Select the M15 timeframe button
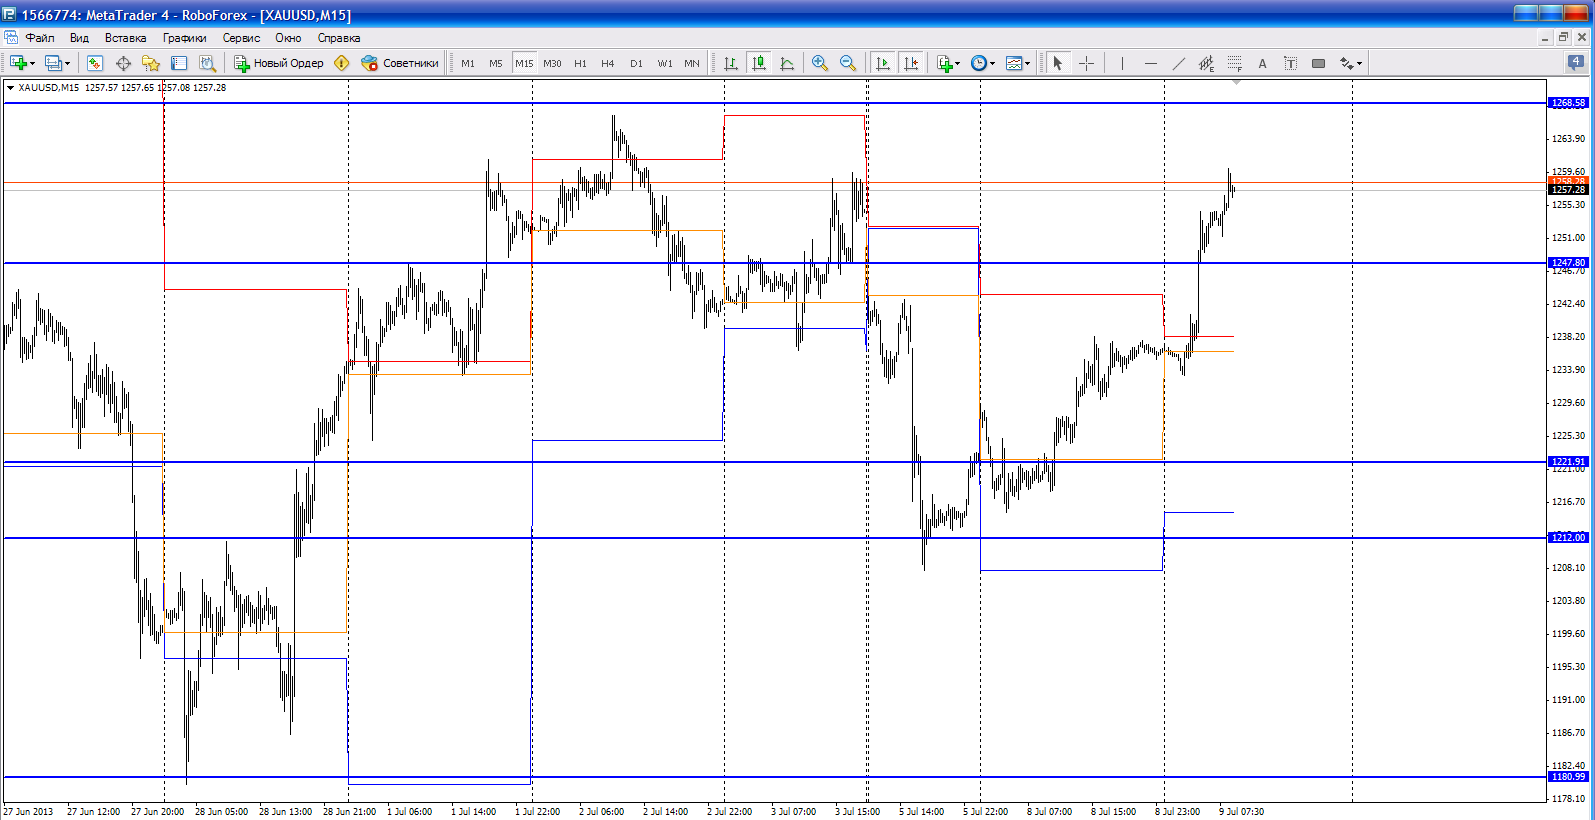The image size is (1595, 820). [x=524, y=63]
